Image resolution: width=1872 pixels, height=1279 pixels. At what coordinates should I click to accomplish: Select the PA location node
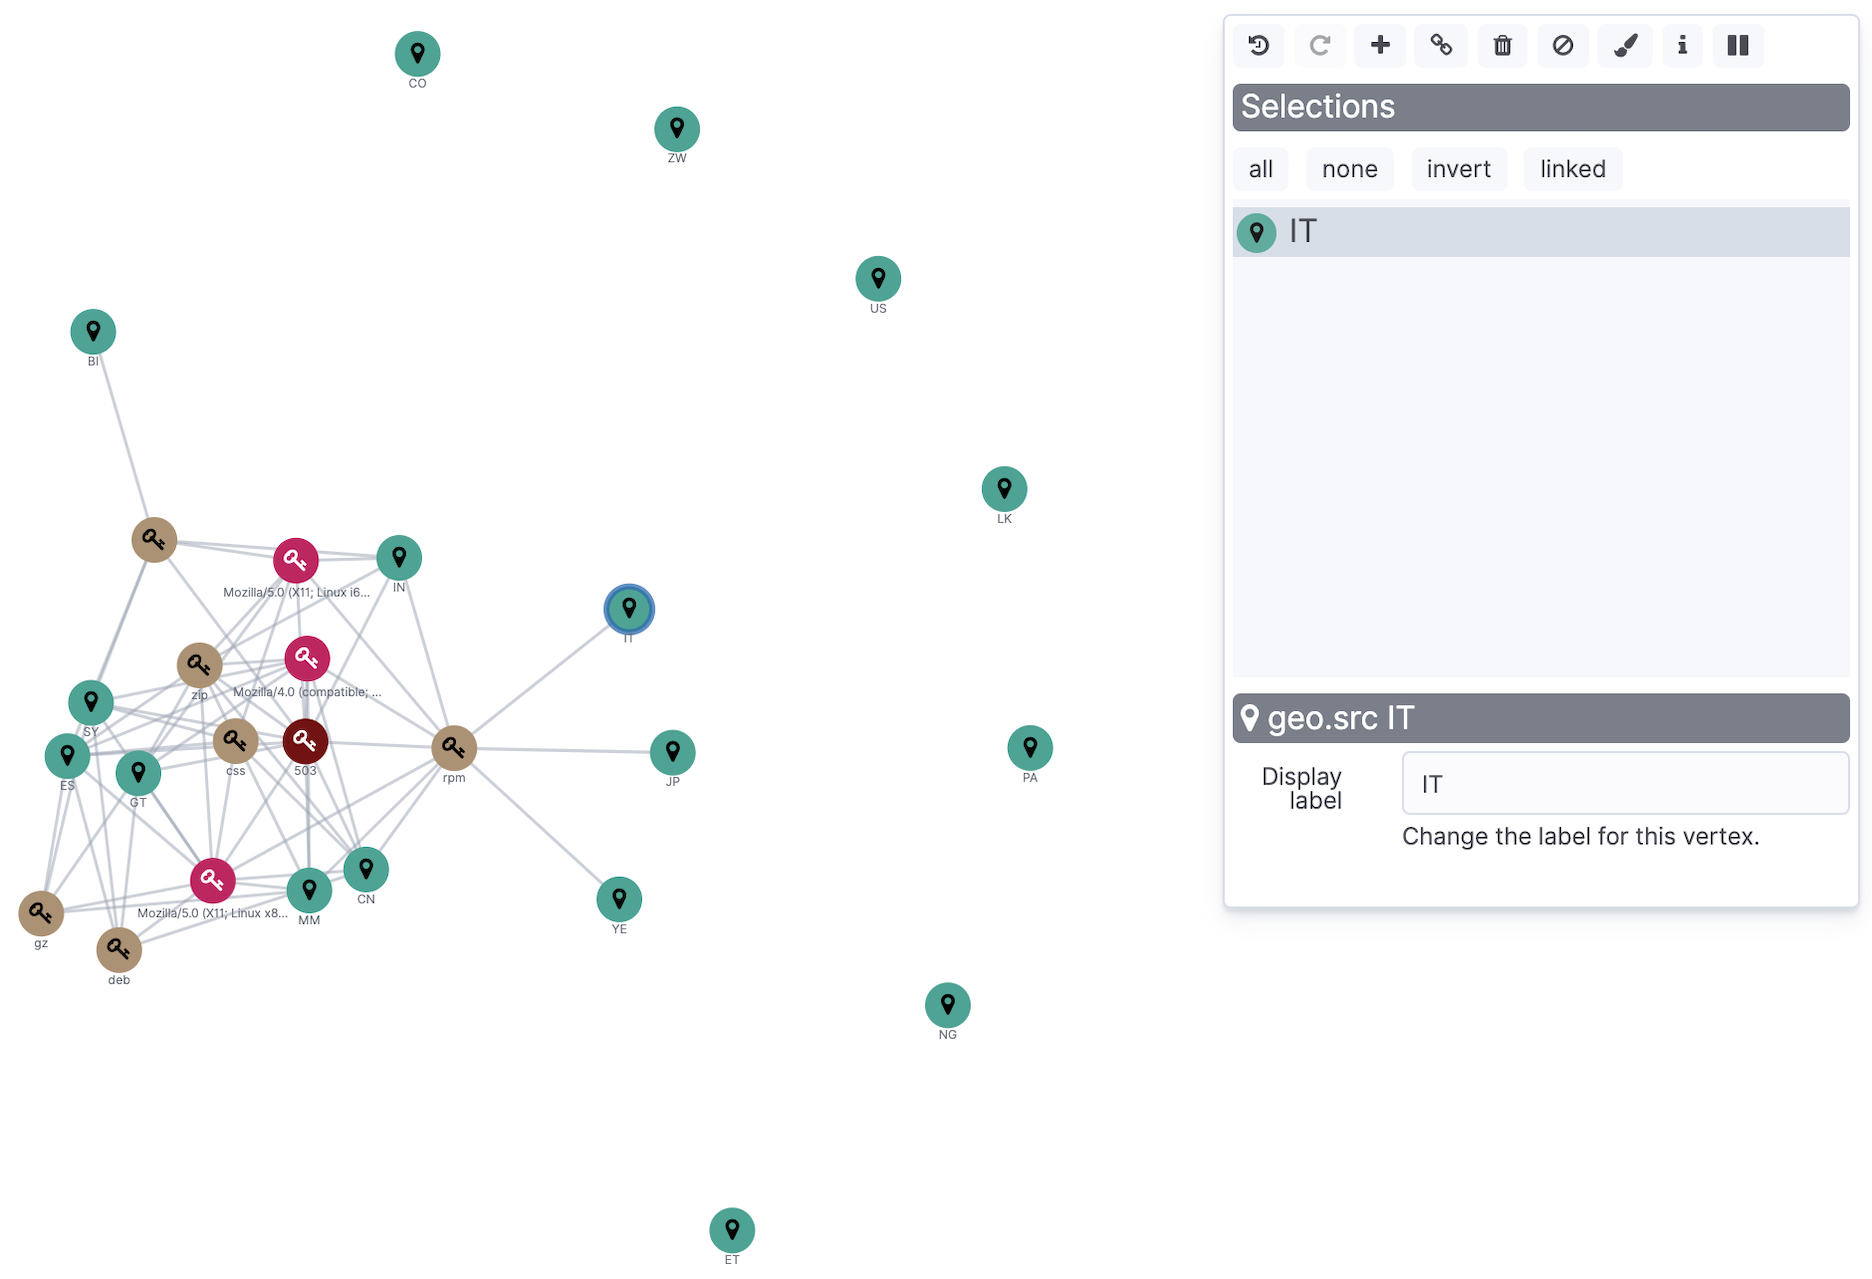pos(1030,748)
